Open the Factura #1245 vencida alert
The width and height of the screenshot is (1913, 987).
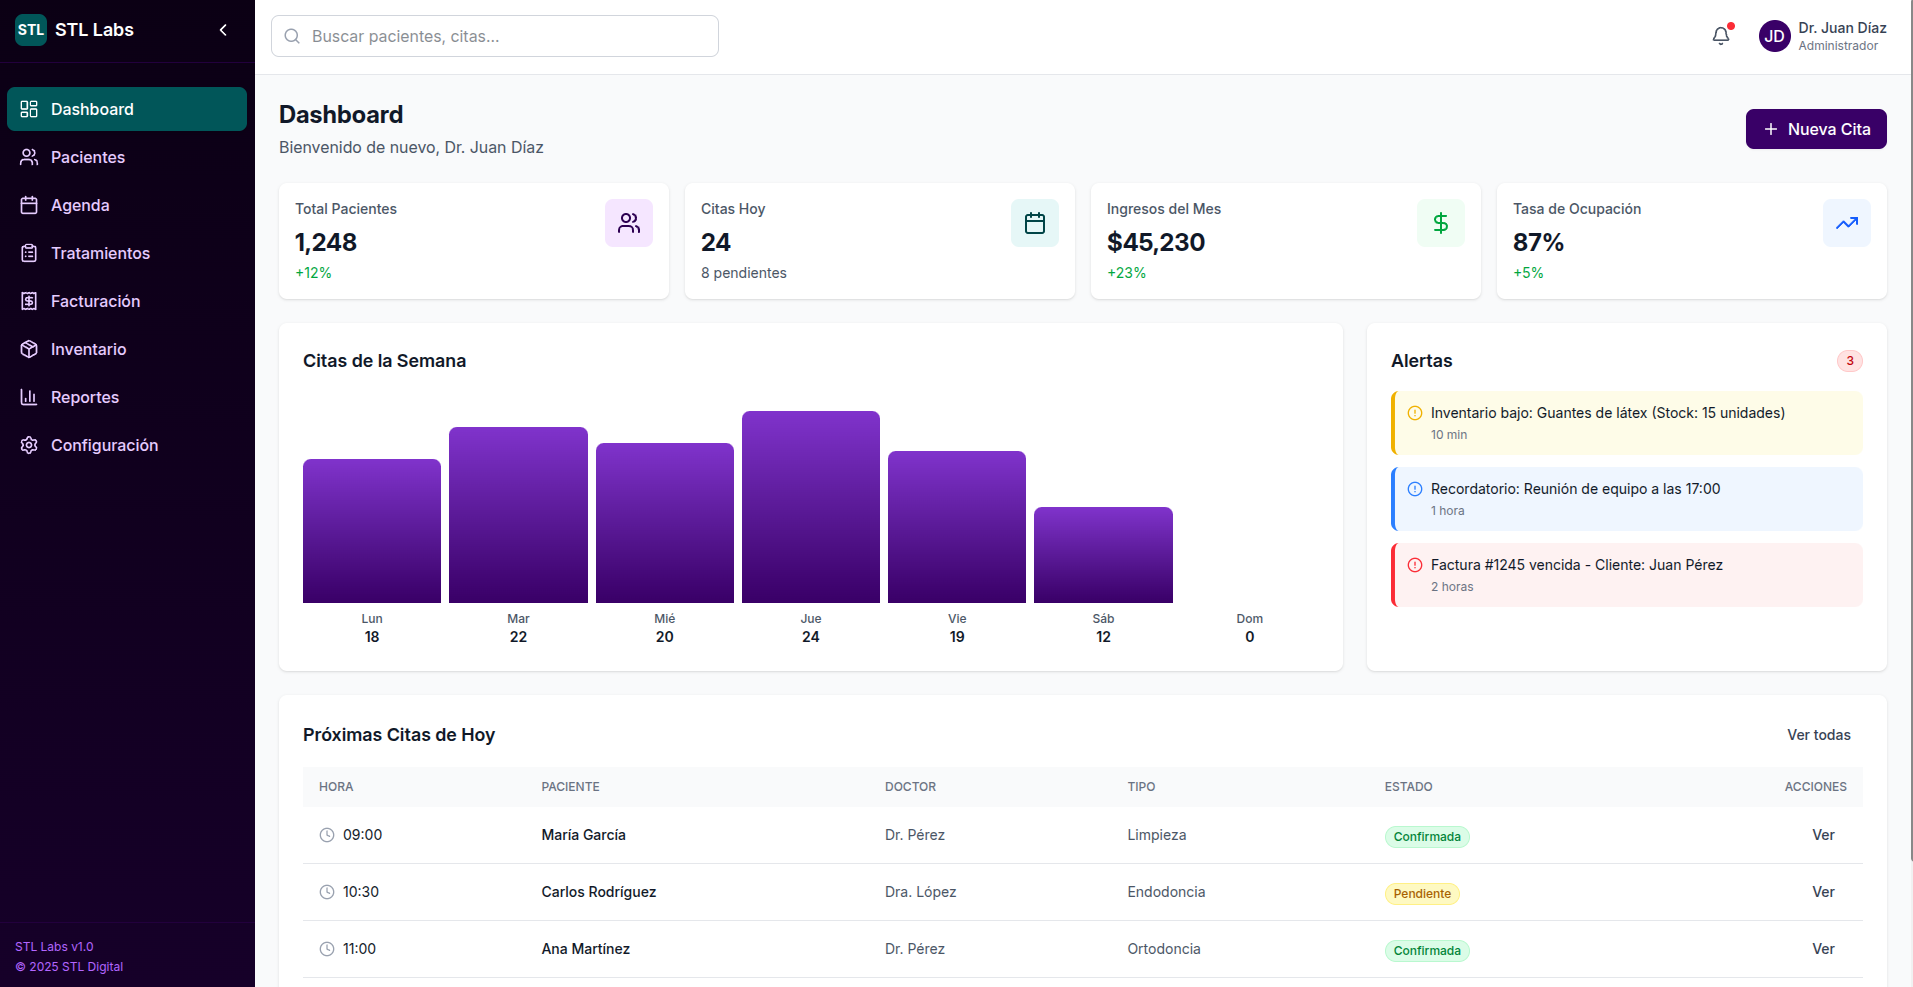pyautogui.click(x=1626, y=575)
